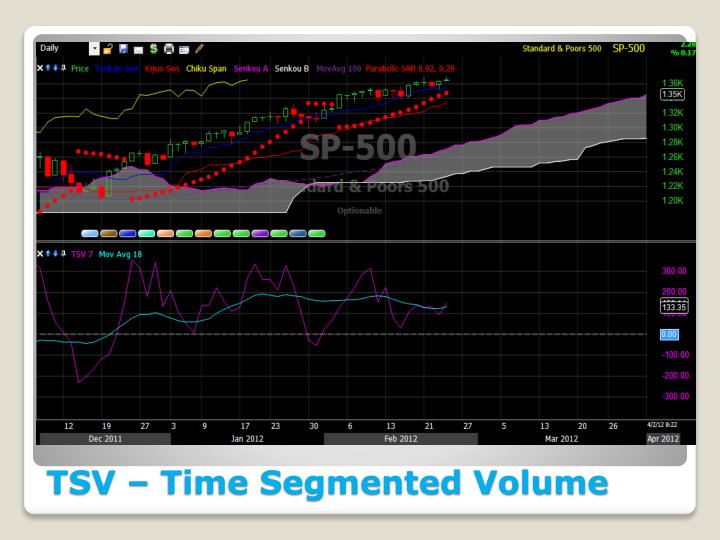The width and height of the screenshot is (720, 540).
Task: Click the light blue pill button
Action: coord(90,233)
